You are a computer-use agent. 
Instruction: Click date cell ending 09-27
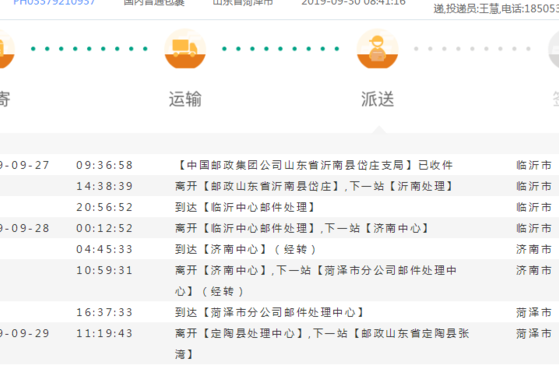pos(24,165)
